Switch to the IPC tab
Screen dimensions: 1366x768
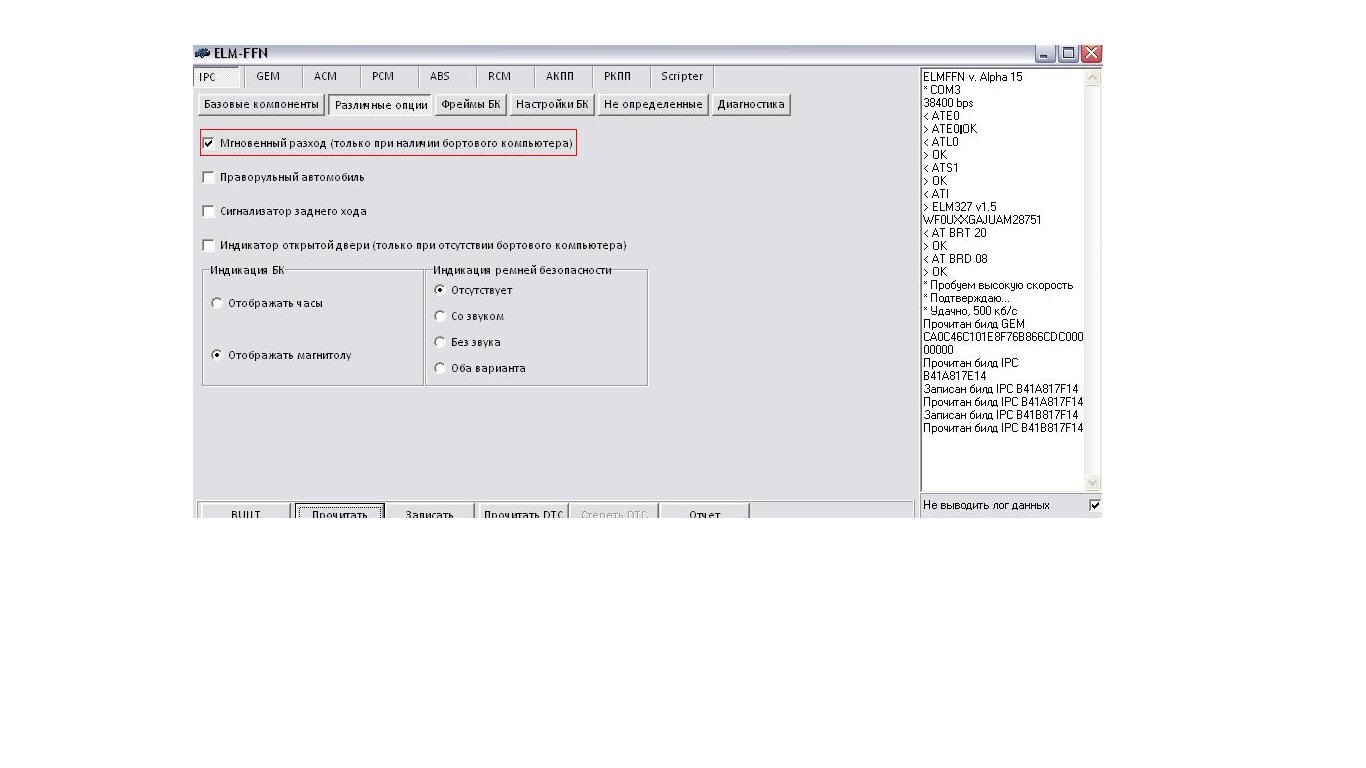tap(217, 77)
